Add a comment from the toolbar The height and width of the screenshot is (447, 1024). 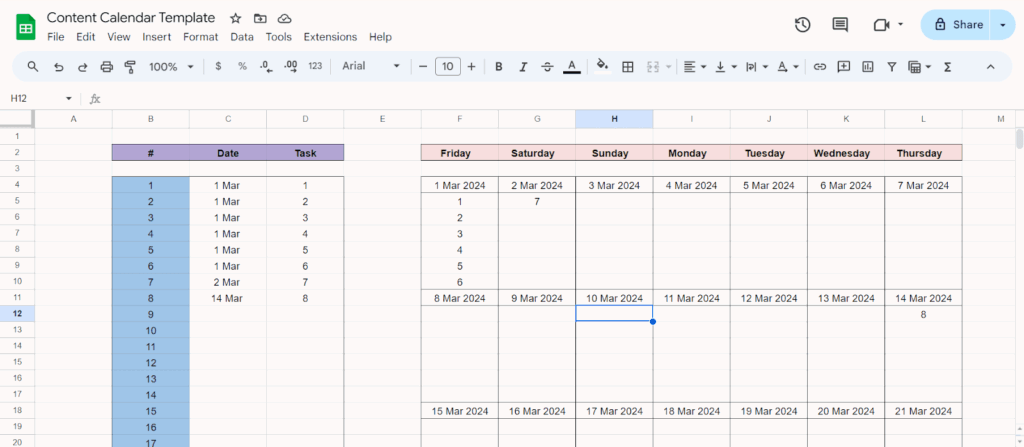coord(844,67)
